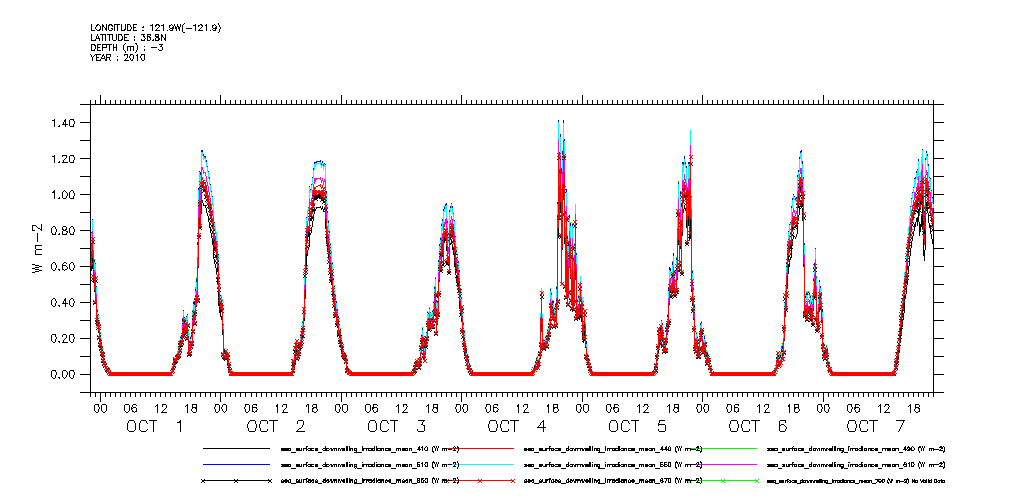Click the plain black legend line sample for 410

click(x=236, y=448)
